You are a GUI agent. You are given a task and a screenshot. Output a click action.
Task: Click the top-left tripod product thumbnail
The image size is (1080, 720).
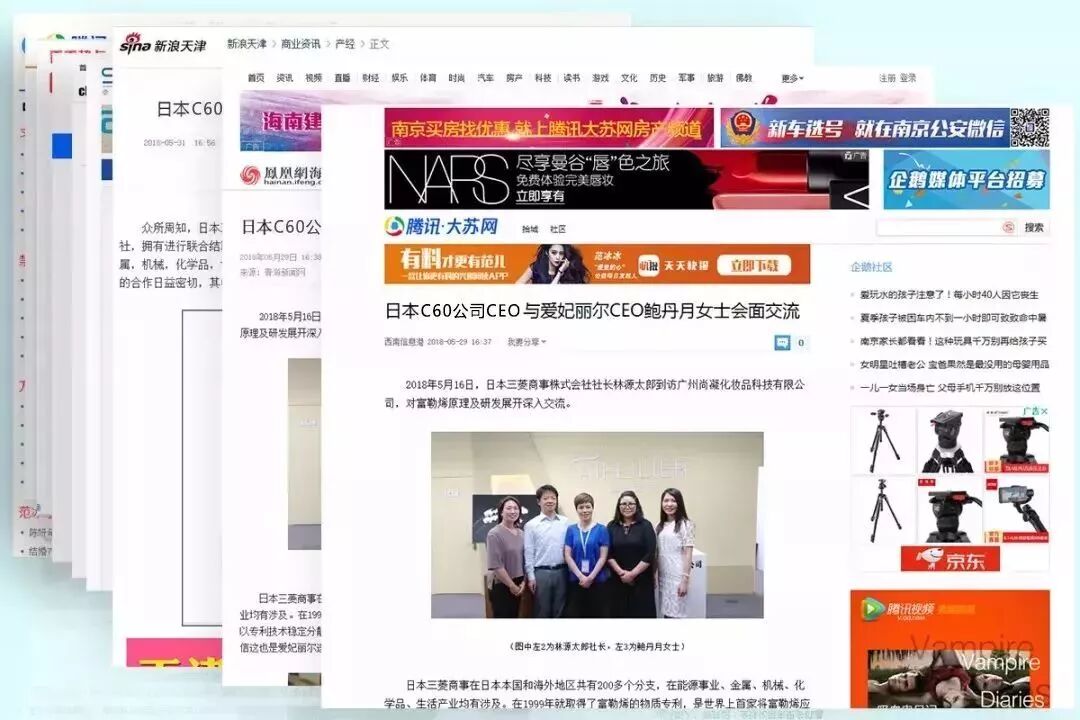tap(883, 440)
